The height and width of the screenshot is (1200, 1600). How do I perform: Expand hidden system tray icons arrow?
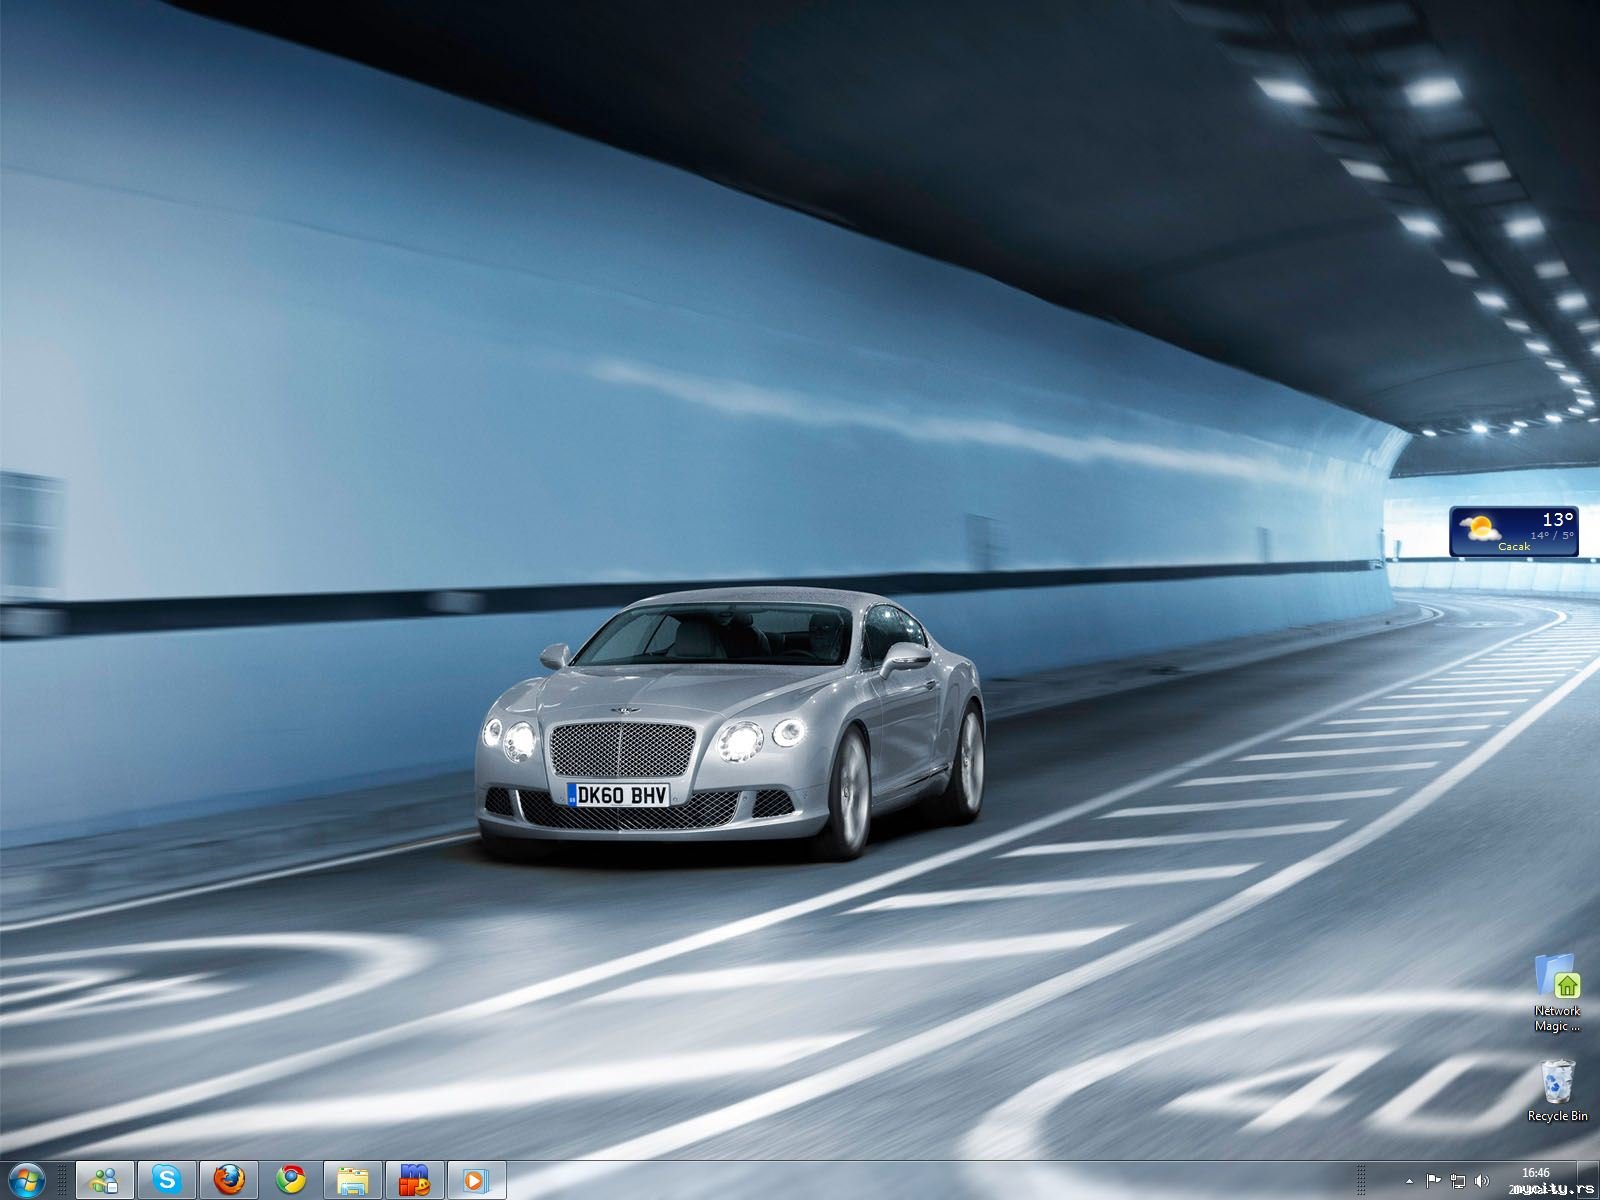pyautogui.click(x=1410, y=1181)
